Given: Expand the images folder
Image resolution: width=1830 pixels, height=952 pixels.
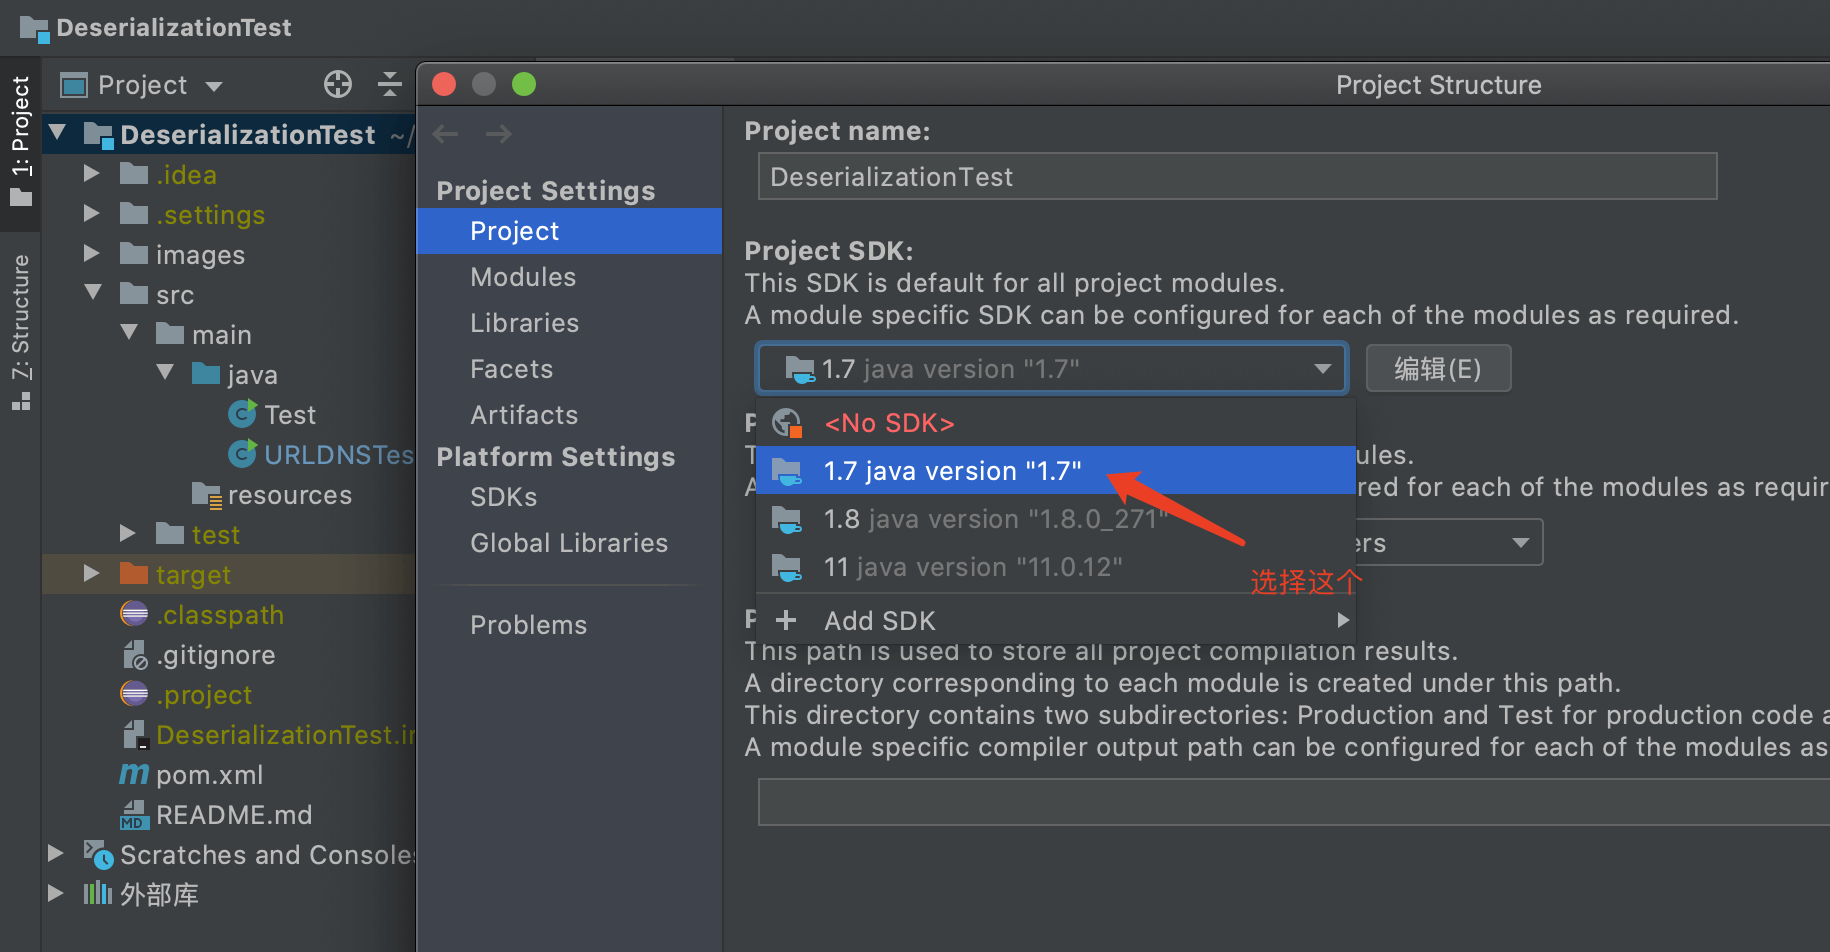Looking at the screenshot, I should tap(92, 254).
